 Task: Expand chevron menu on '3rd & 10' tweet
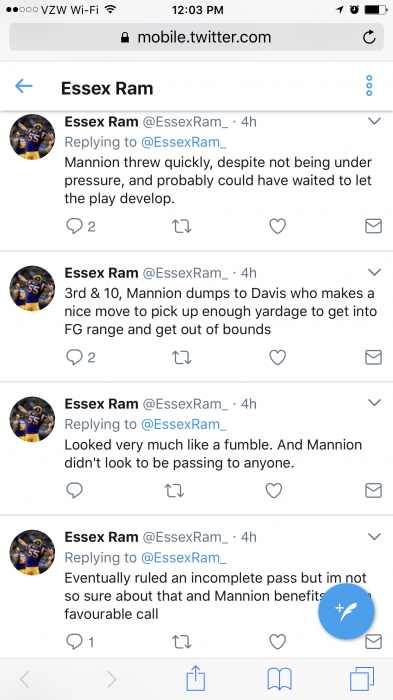coord(374,272)
